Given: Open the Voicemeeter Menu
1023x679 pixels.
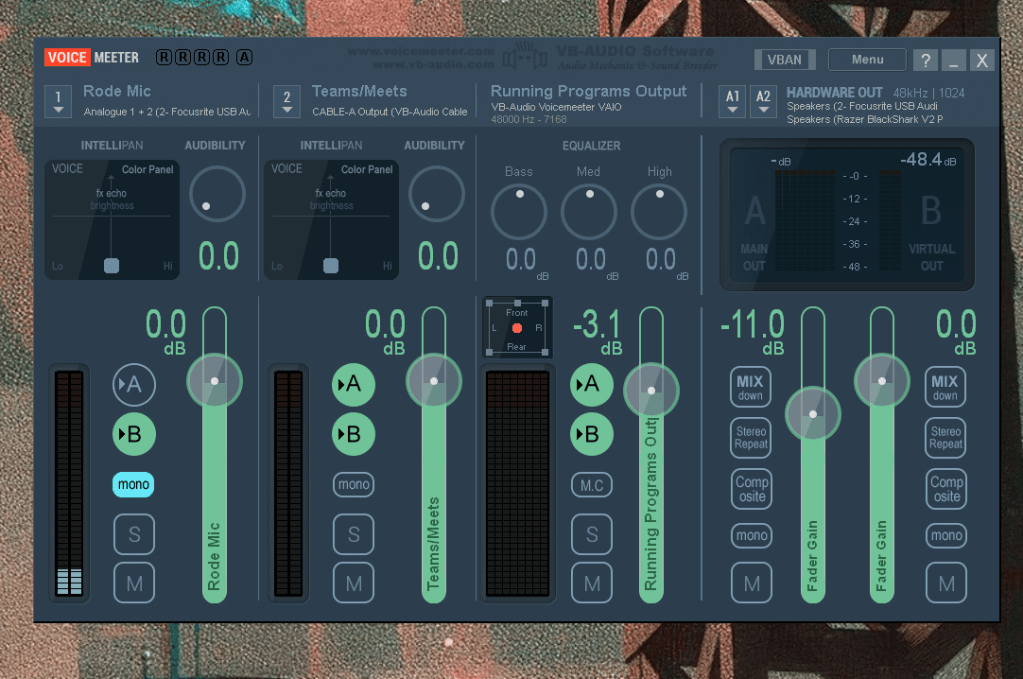Looking at the screenshot, I should 867,59.
